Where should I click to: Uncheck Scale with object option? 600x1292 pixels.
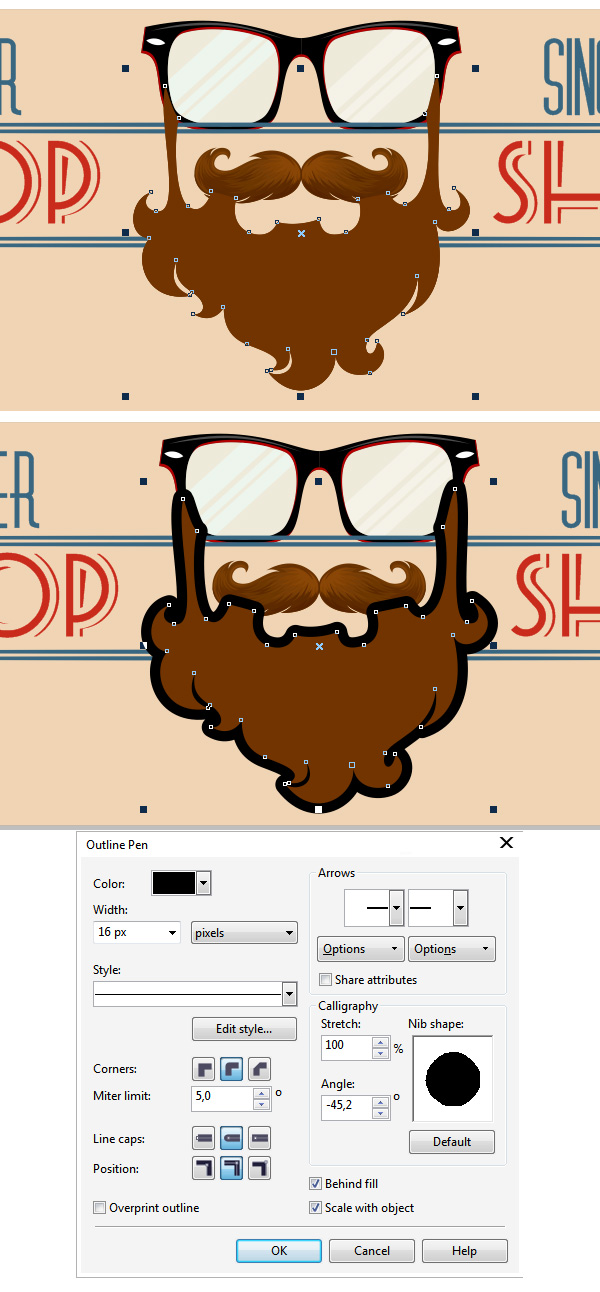[x=316, y=1208]
